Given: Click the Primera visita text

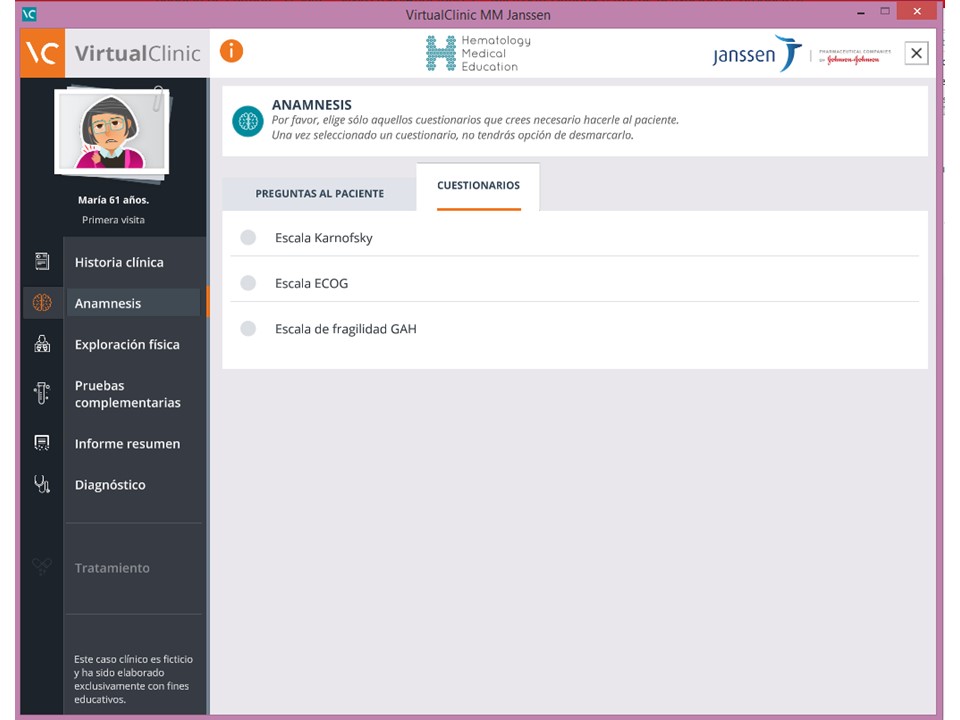Looking at the screenshot, I should pyautogui.click(x=113, y=220).
